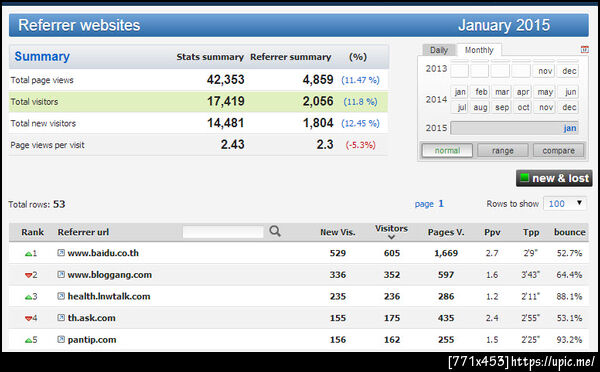This screenshot has height=372, width=600.
Task: Select jul 2014 in calendar
Action: coord(460,107)
